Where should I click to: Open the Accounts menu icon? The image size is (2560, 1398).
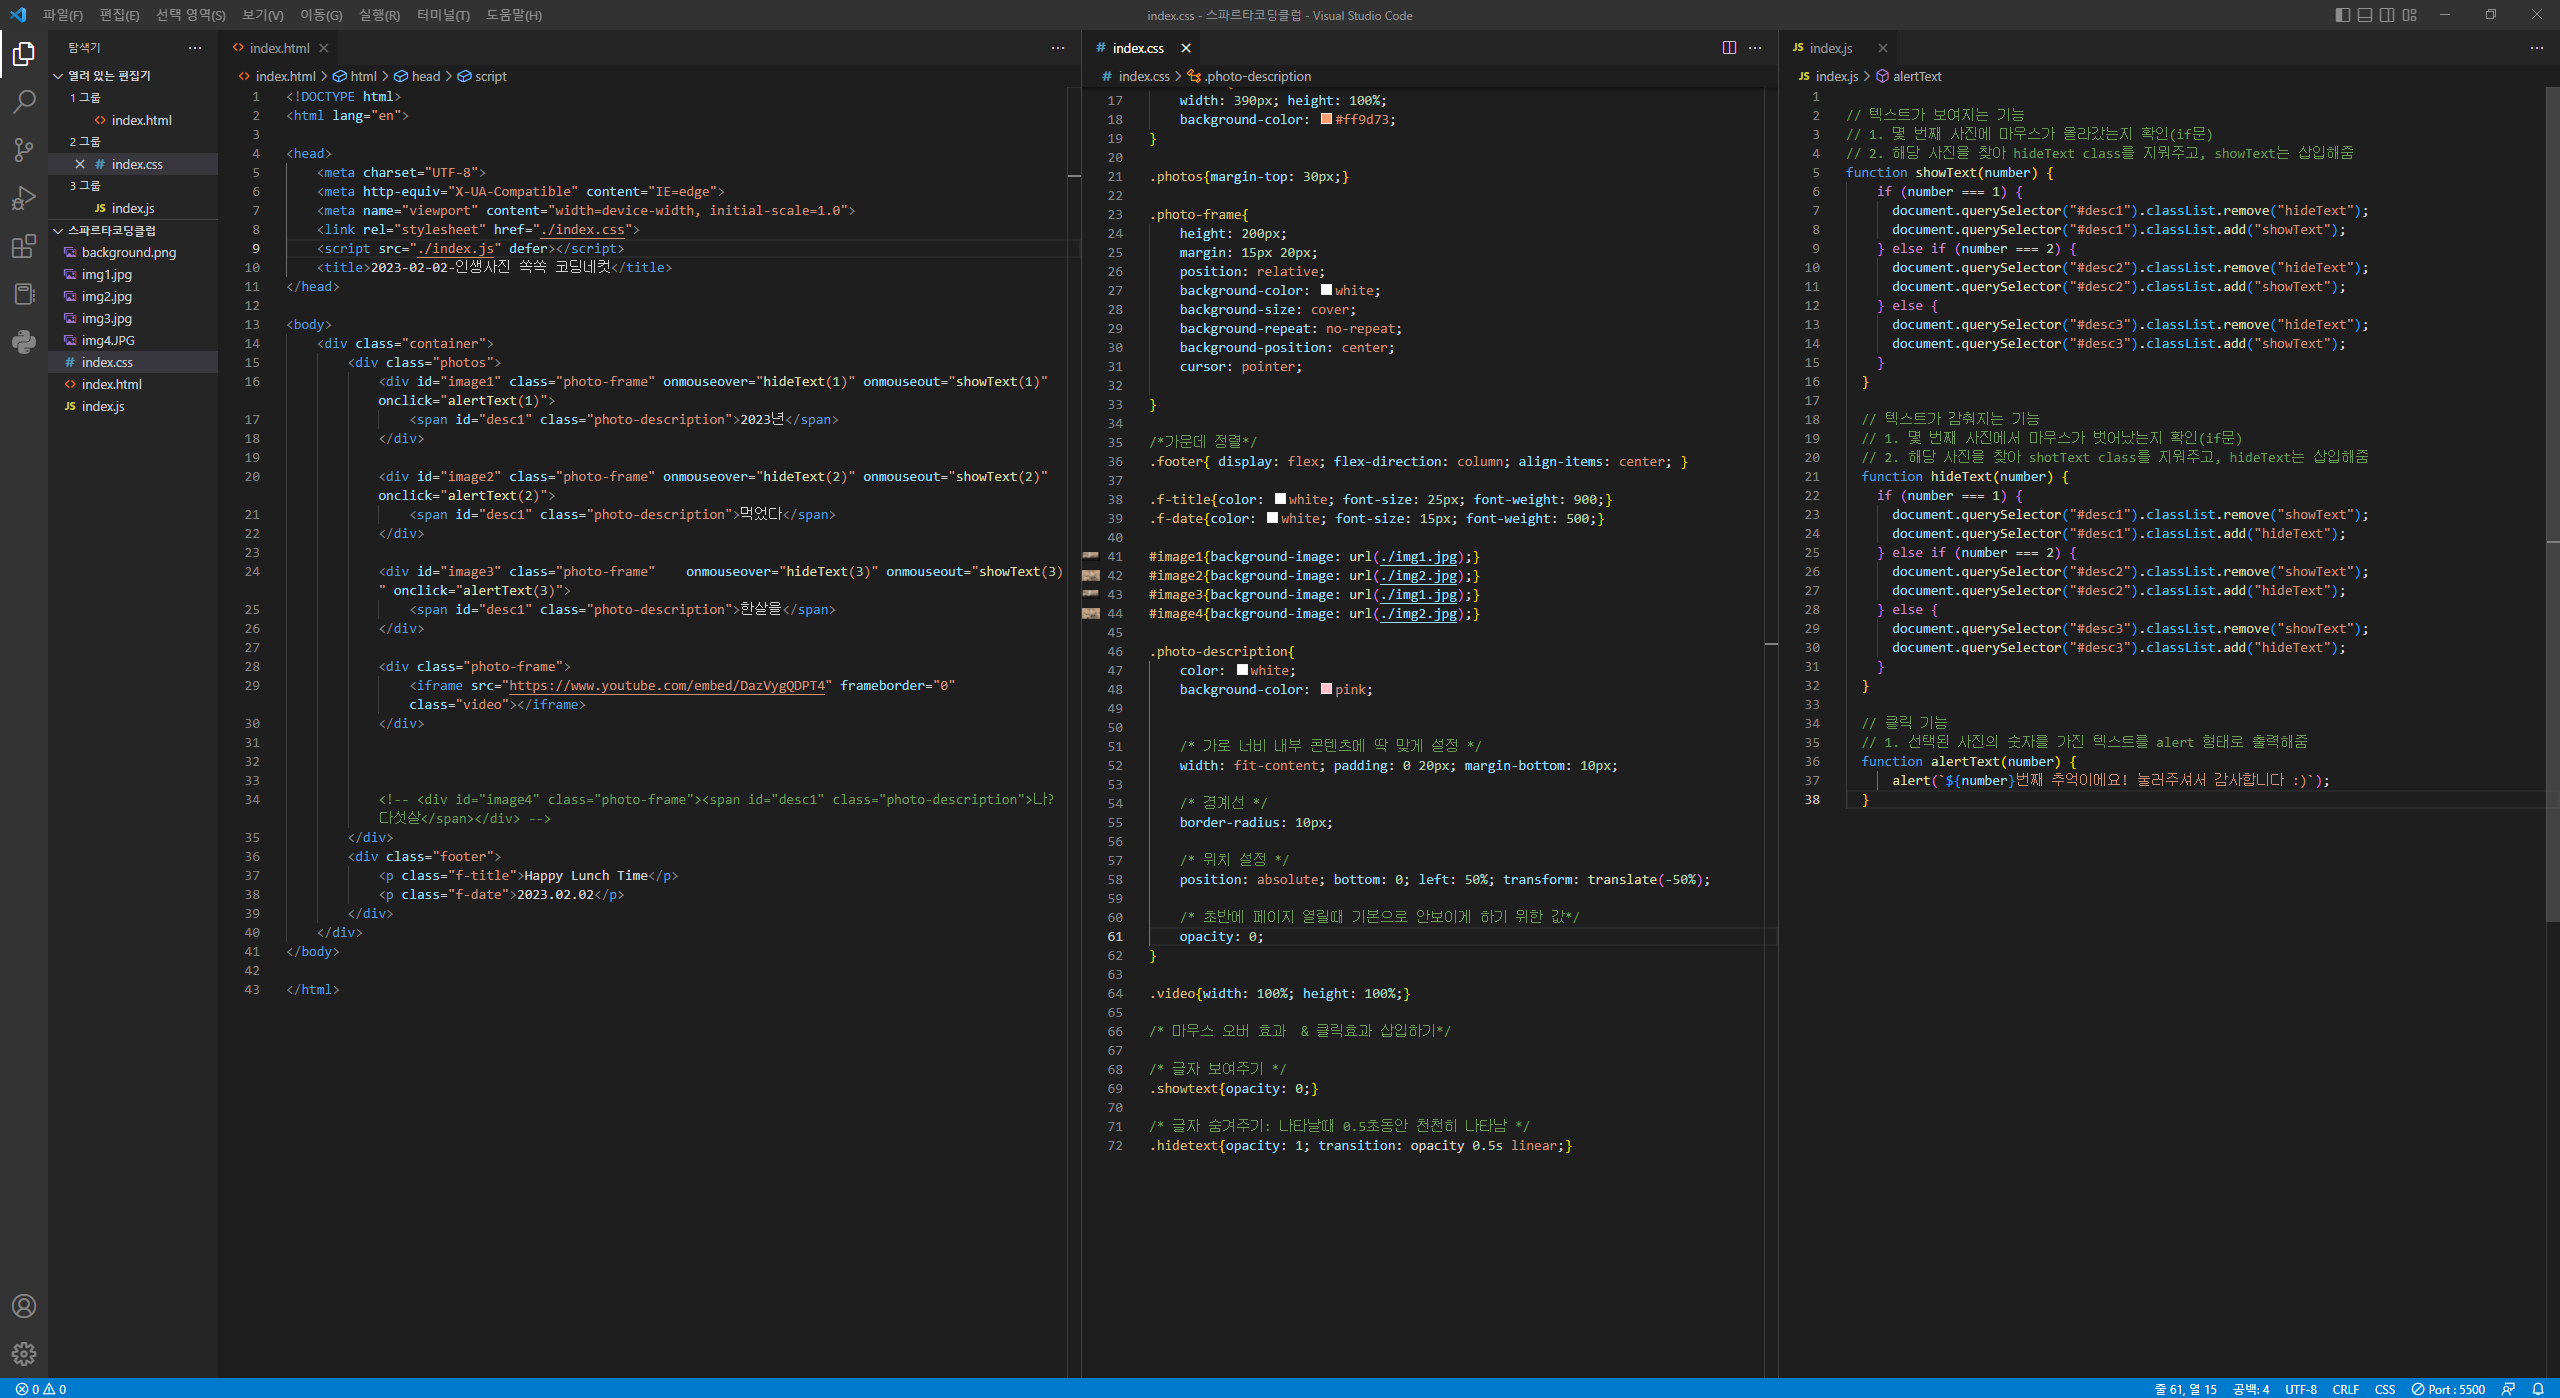[24, 1306]
